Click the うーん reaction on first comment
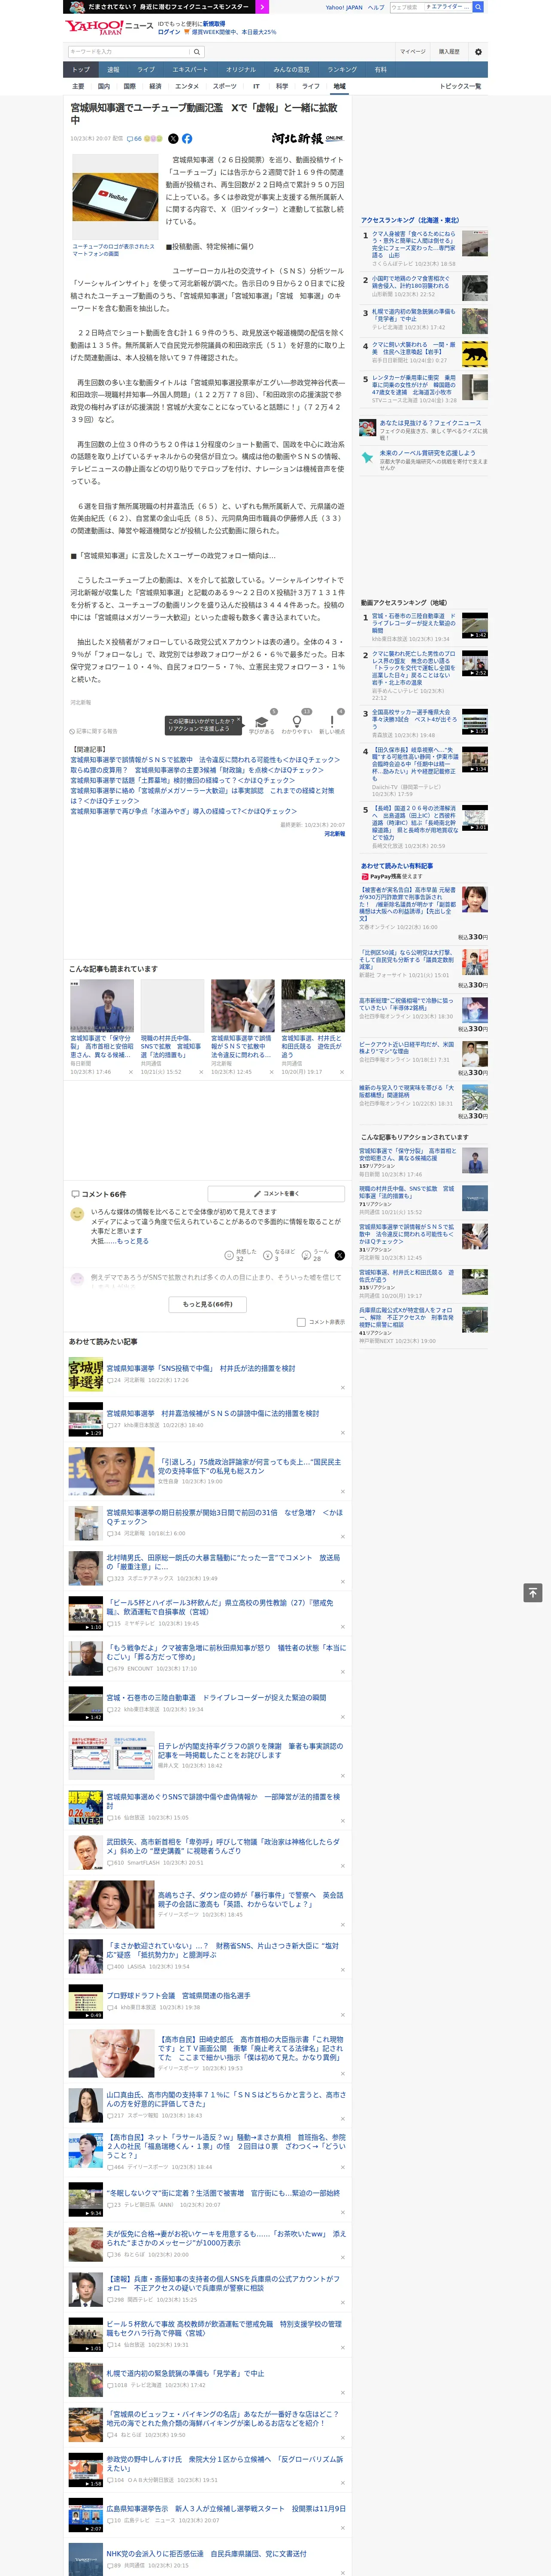The width and height of the screenshot is (551, 2576). 316,1255
